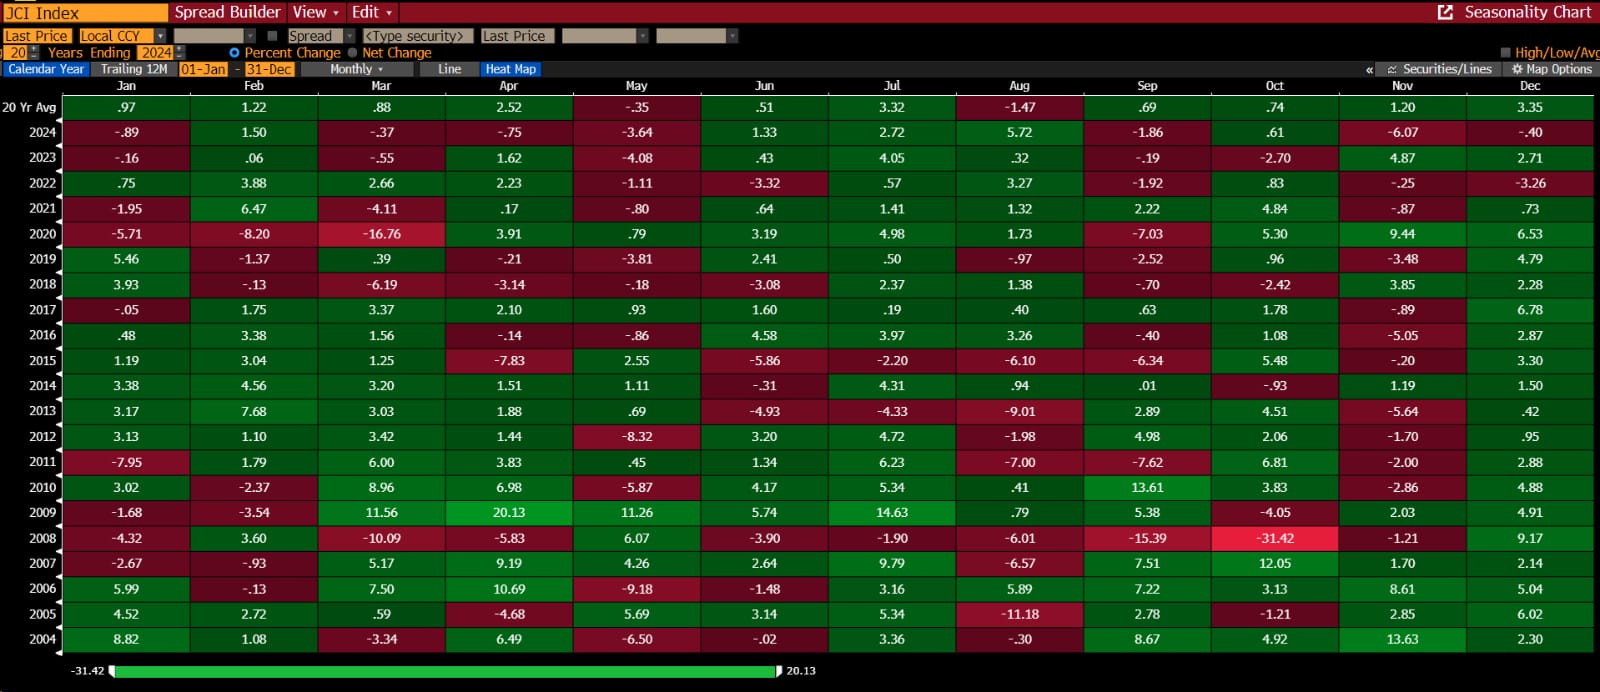
Task: Click the -15.39 cell for September 2008
Action: tap(1147, 538)
